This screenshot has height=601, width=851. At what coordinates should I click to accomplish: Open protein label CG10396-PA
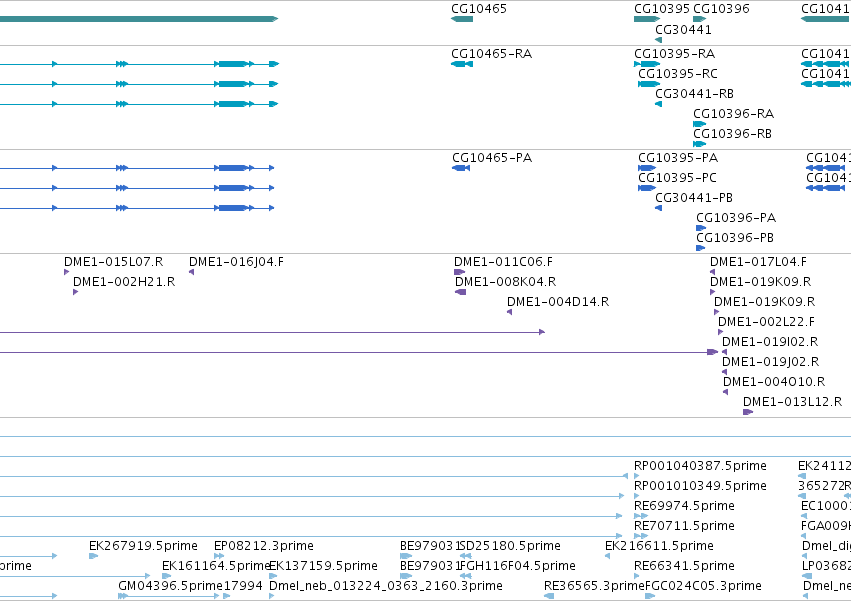736,218
